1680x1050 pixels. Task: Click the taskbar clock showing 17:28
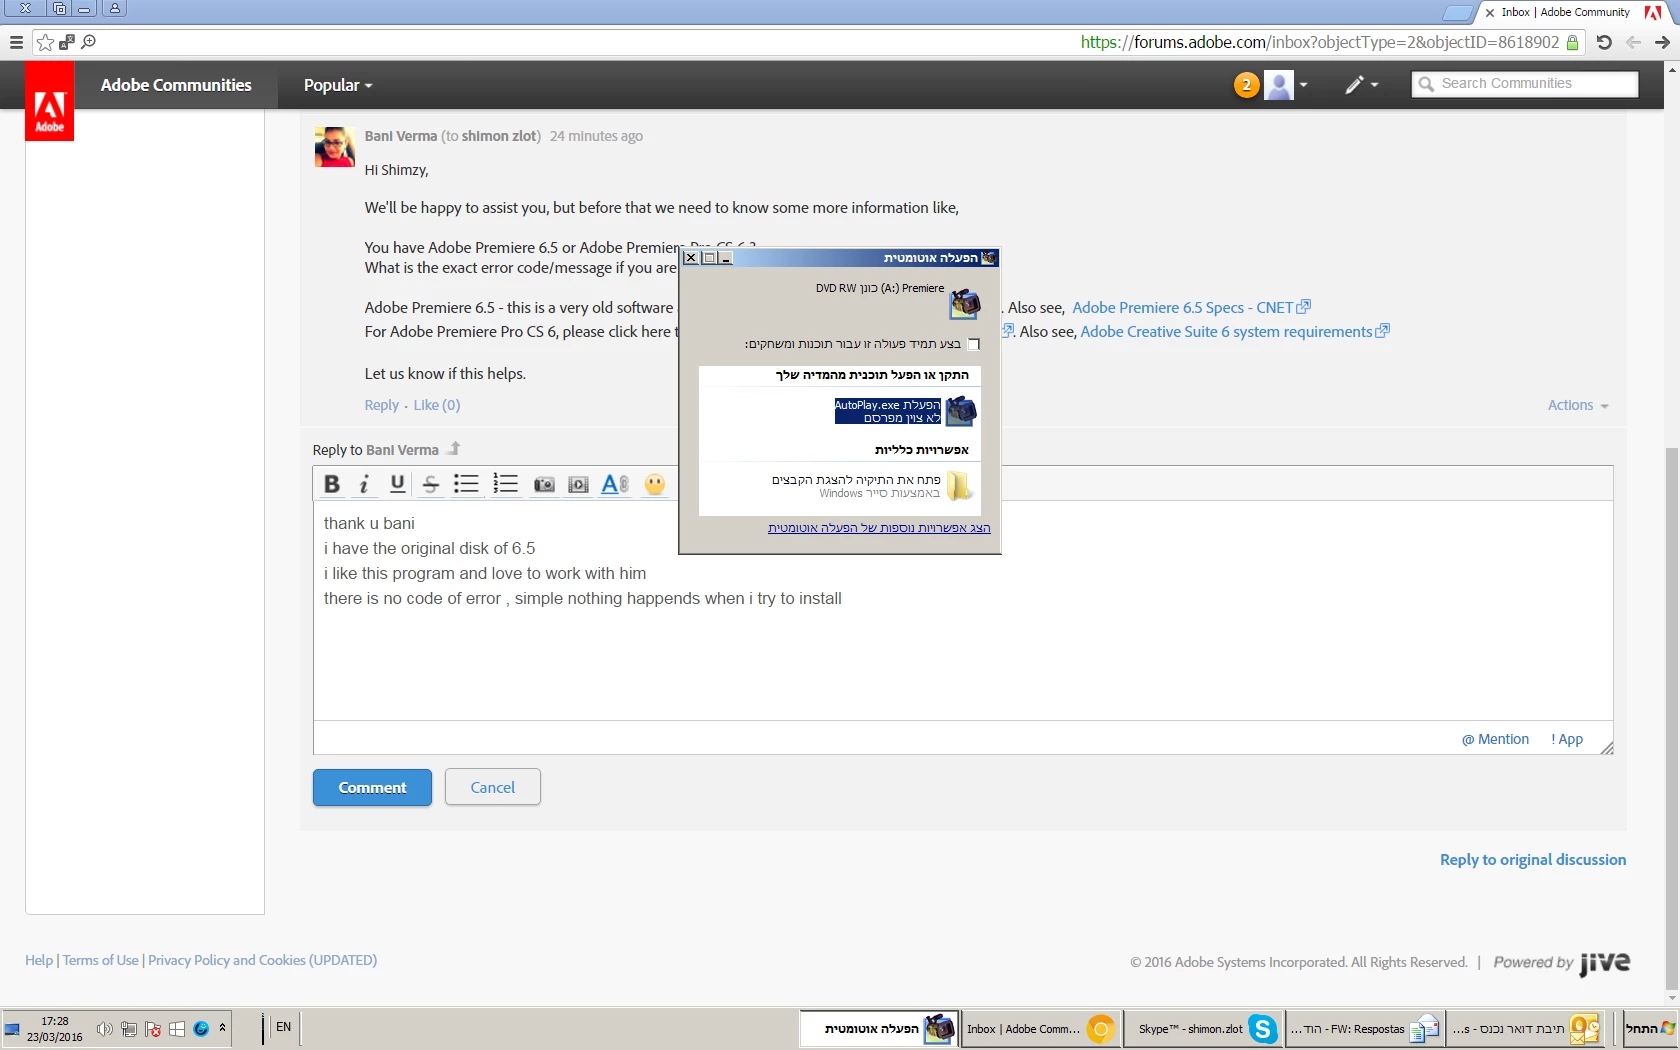pos(55,1029)
